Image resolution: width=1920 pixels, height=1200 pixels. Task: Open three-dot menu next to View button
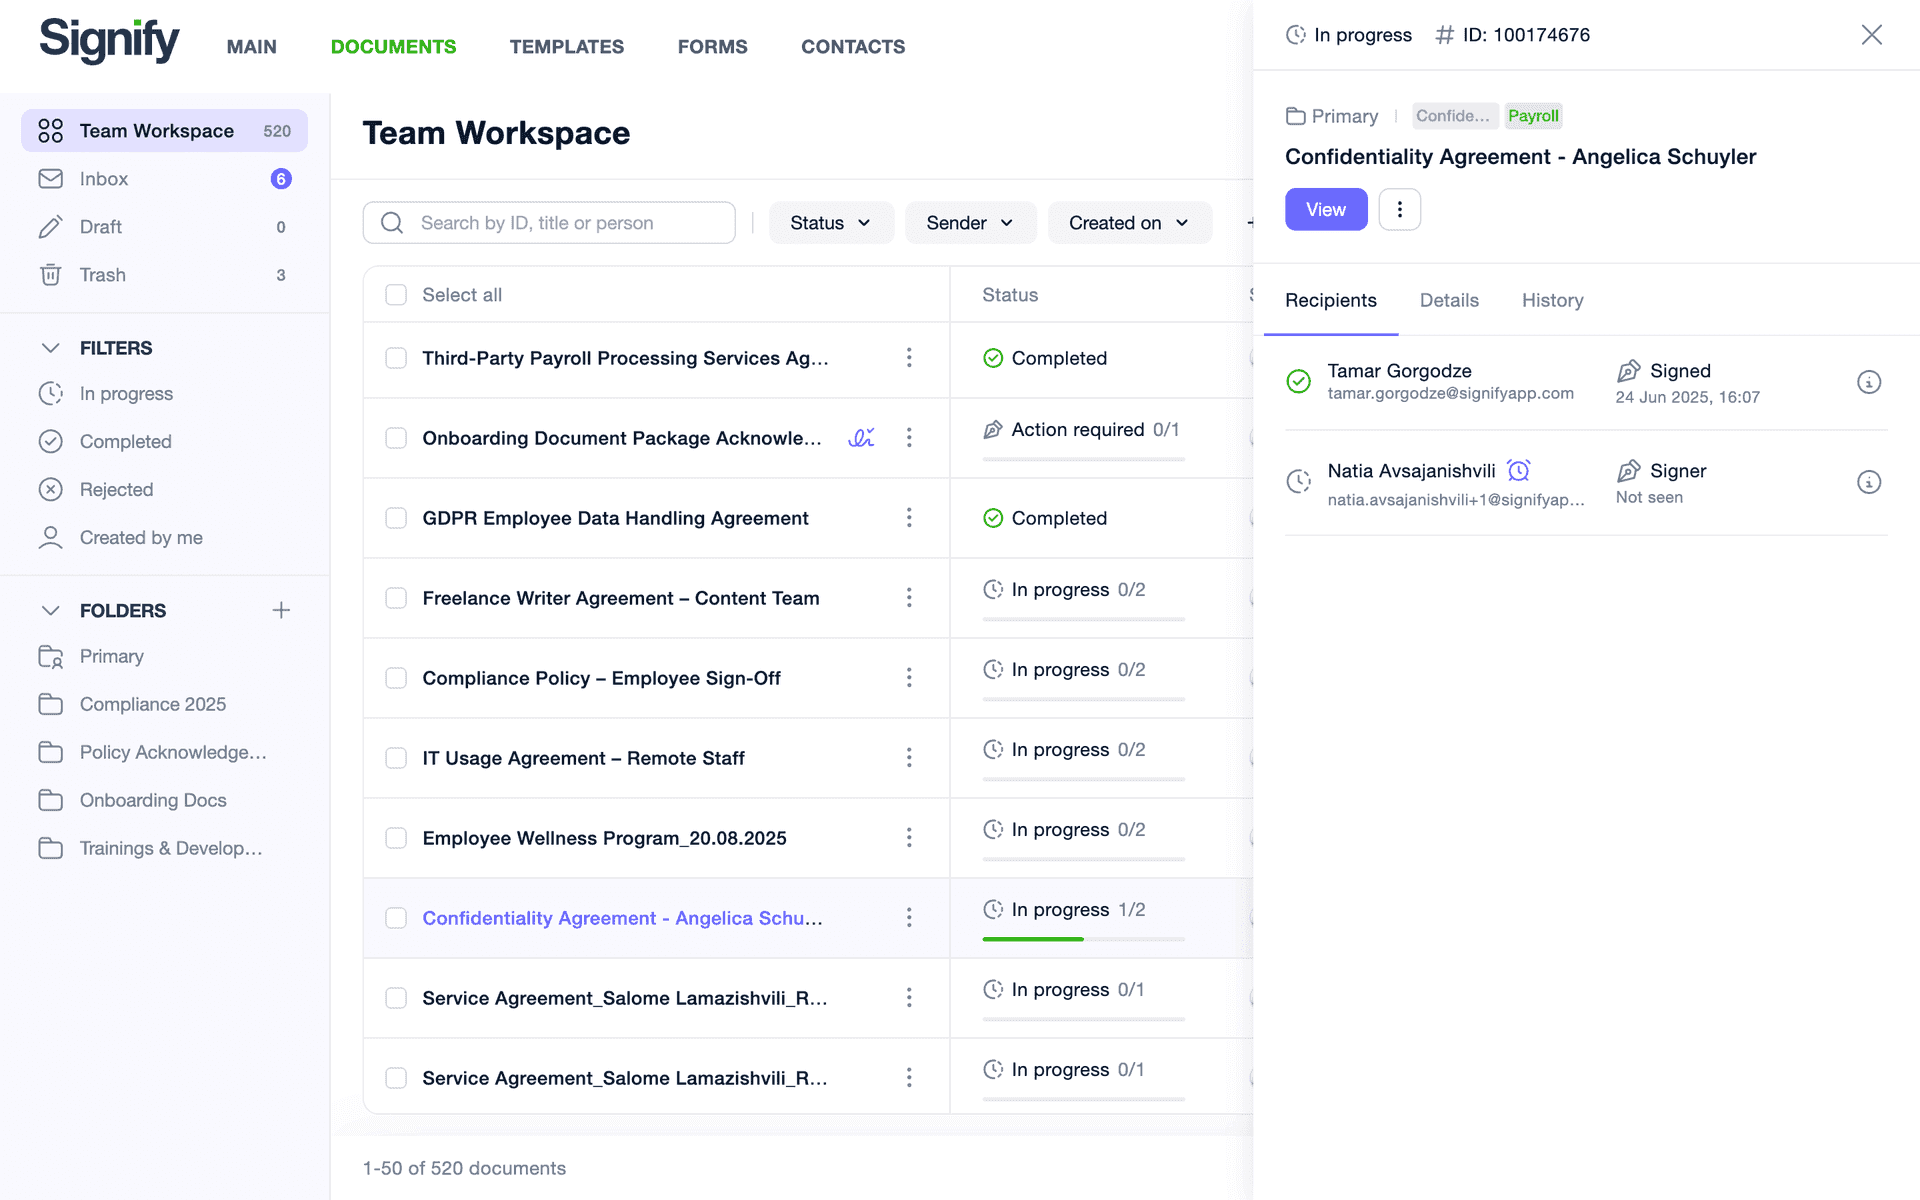coord(1399,209)
